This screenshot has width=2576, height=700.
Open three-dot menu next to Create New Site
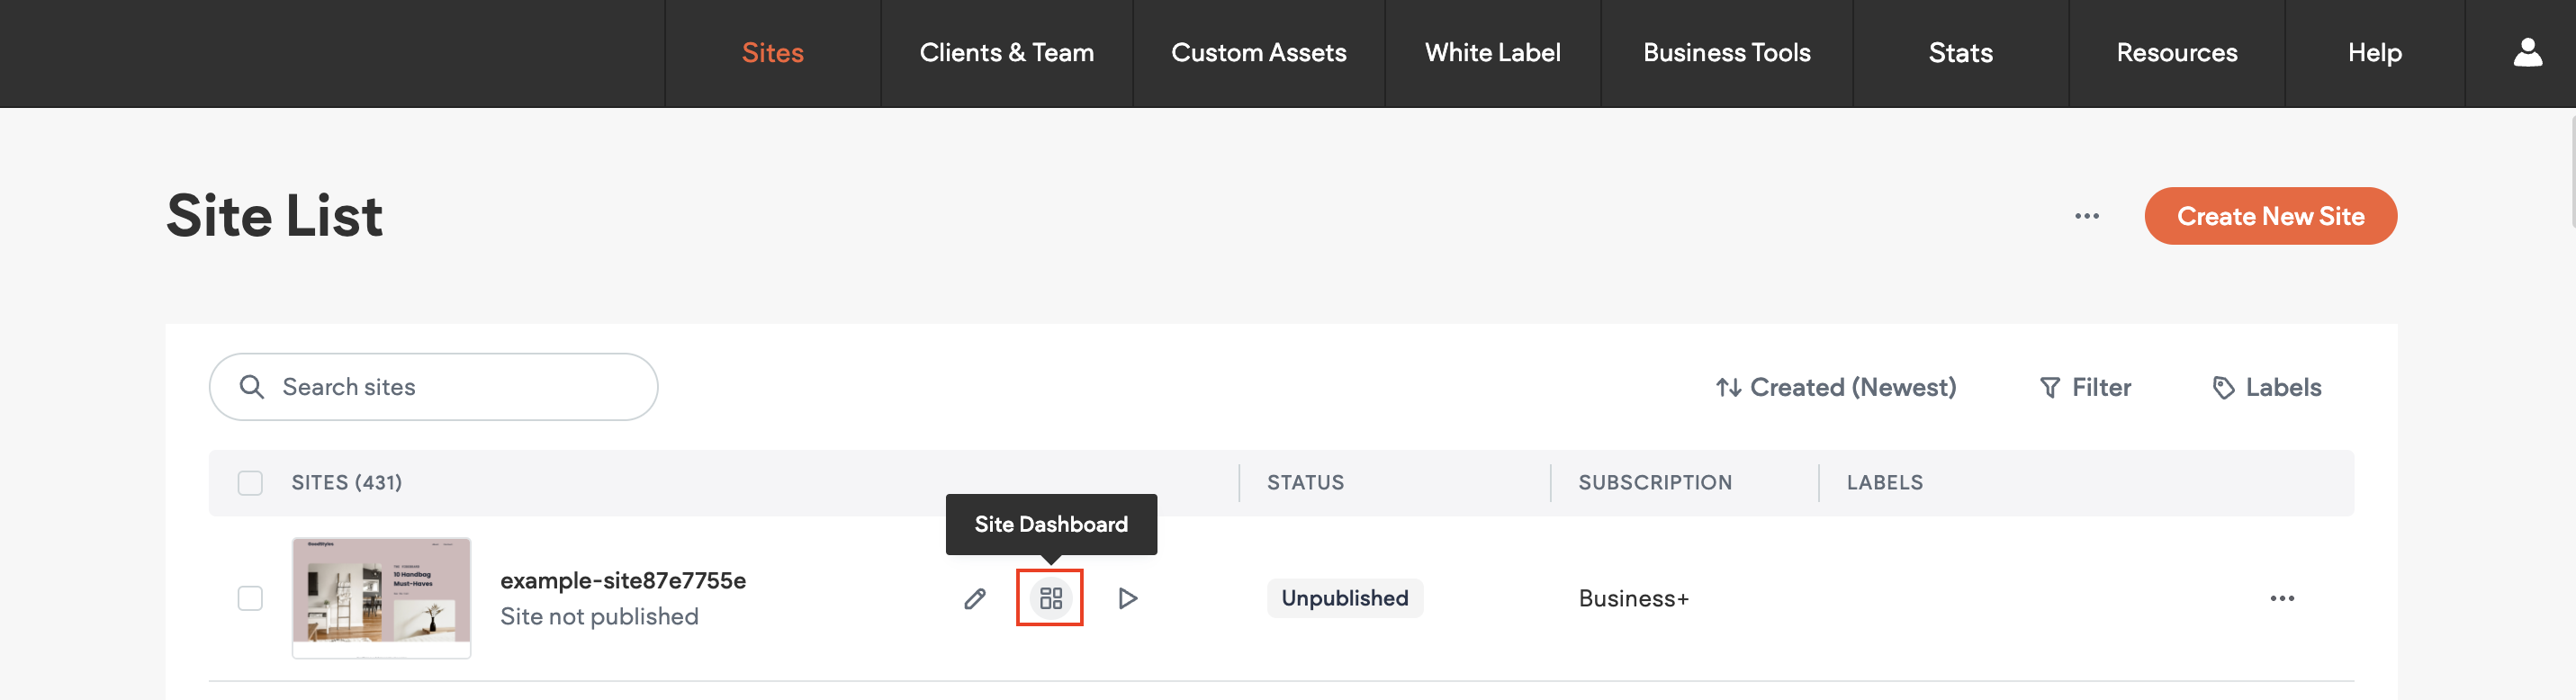click(x=2086, y=216)
